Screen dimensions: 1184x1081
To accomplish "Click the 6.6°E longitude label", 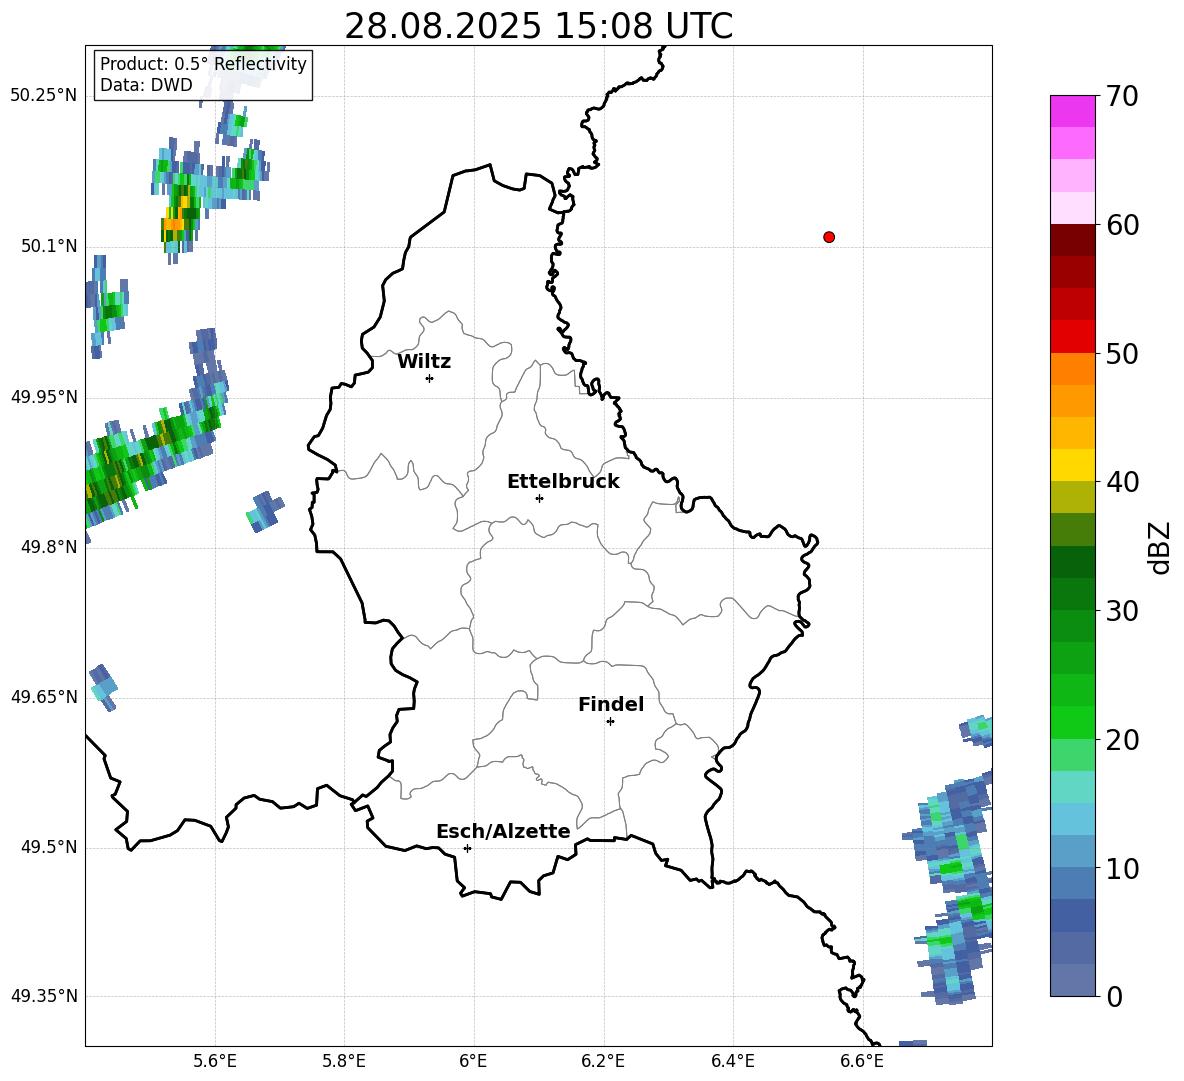I will point(862,1061).
